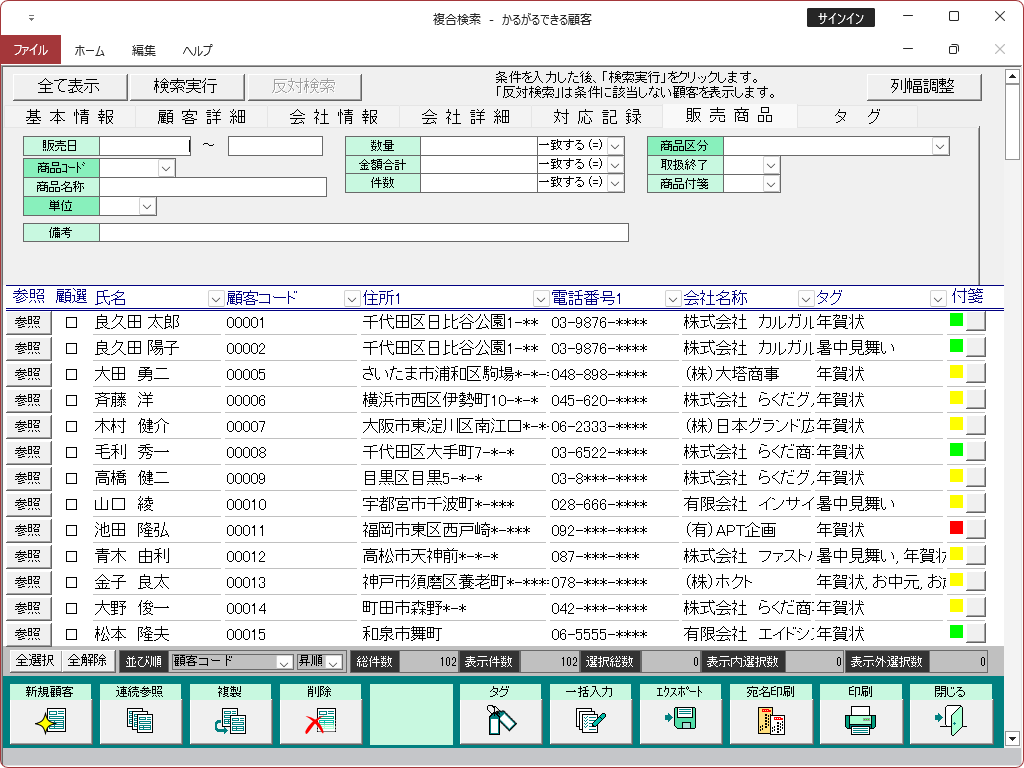Screen dimensions: 1024x768
Task: Check the row checkbox for 松本 隆夫
Action: (71, 634)
